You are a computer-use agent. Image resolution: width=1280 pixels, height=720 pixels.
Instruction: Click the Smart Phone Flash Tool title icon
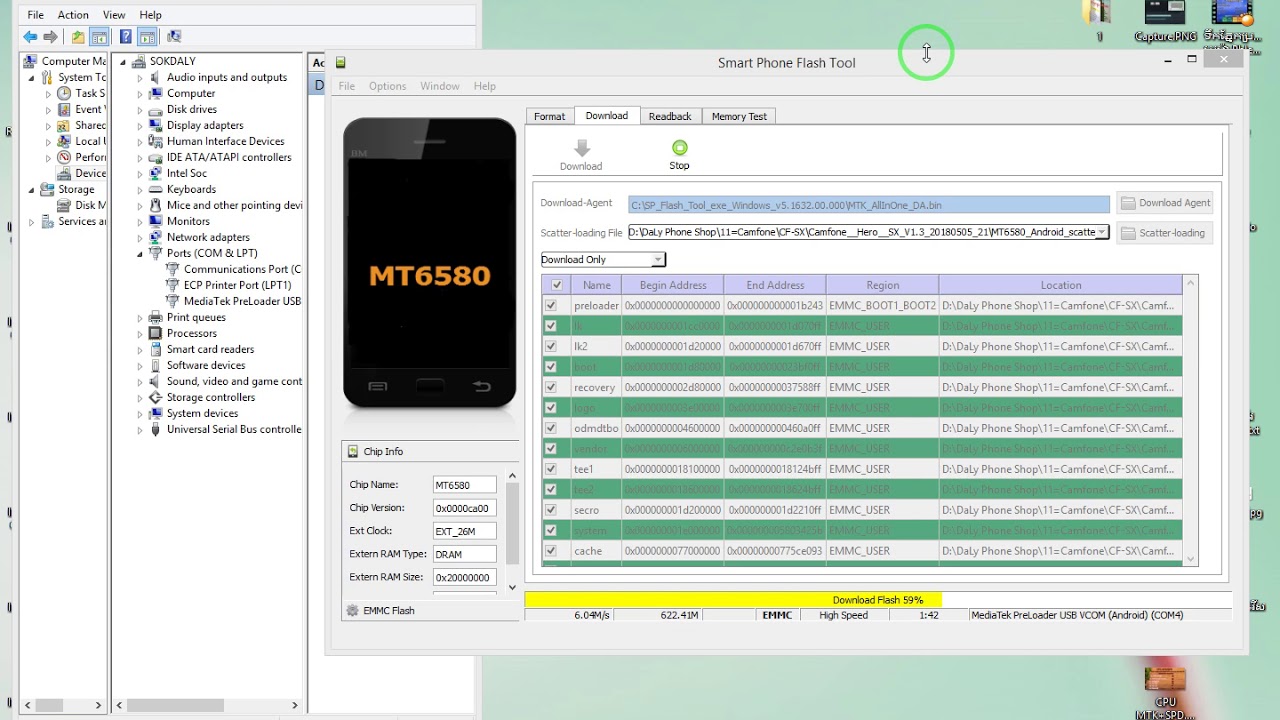(341, 62)
